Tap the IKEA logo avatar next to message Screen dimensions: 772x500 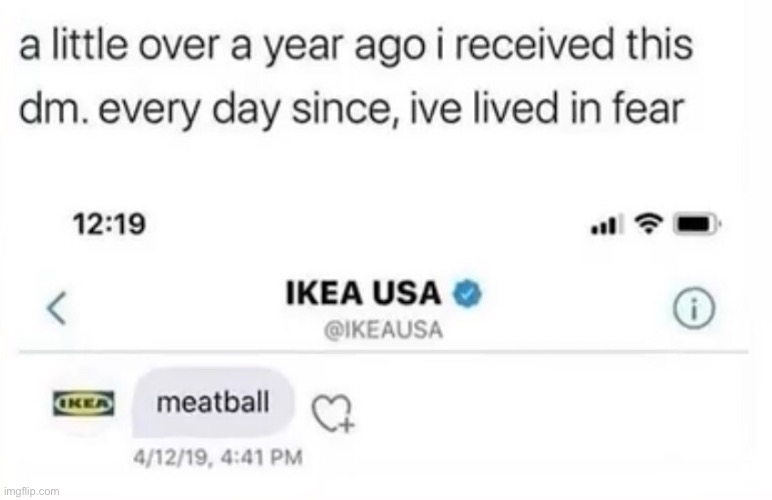click(x=84, y=404)
